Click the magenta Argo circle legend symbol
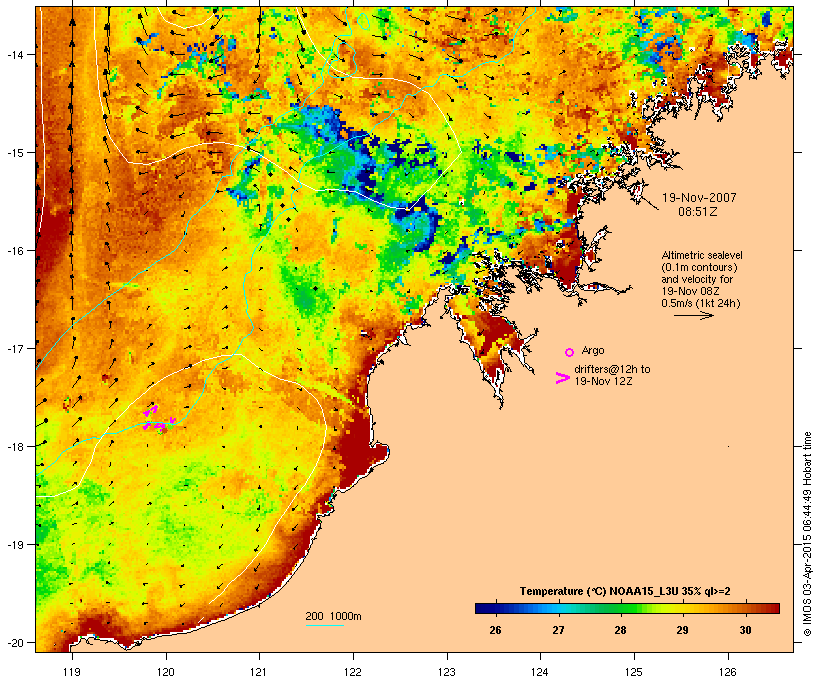The width and height of the screenshot is (820, 680). [570, 353]
